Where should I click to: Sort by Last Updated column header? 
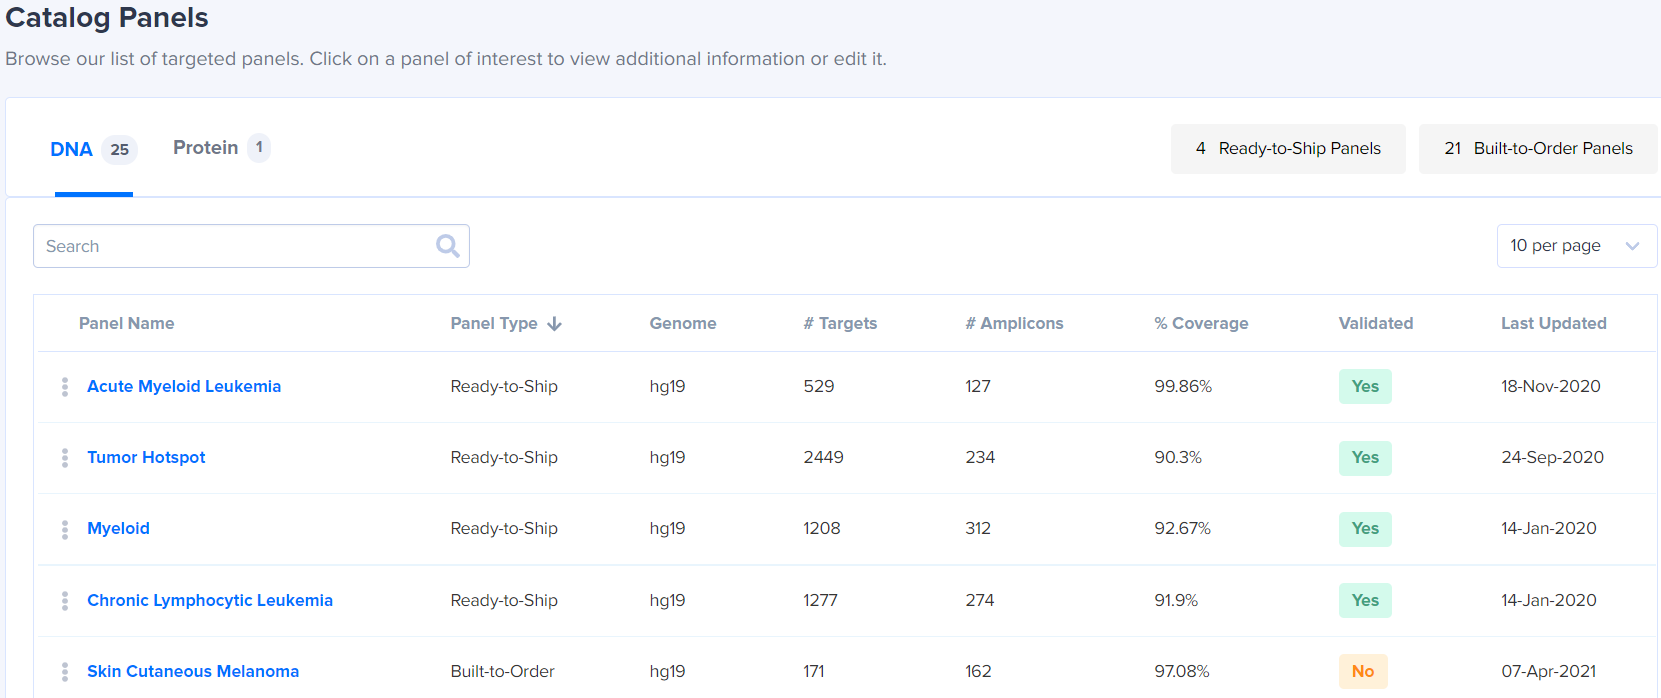pos(1554,324)
